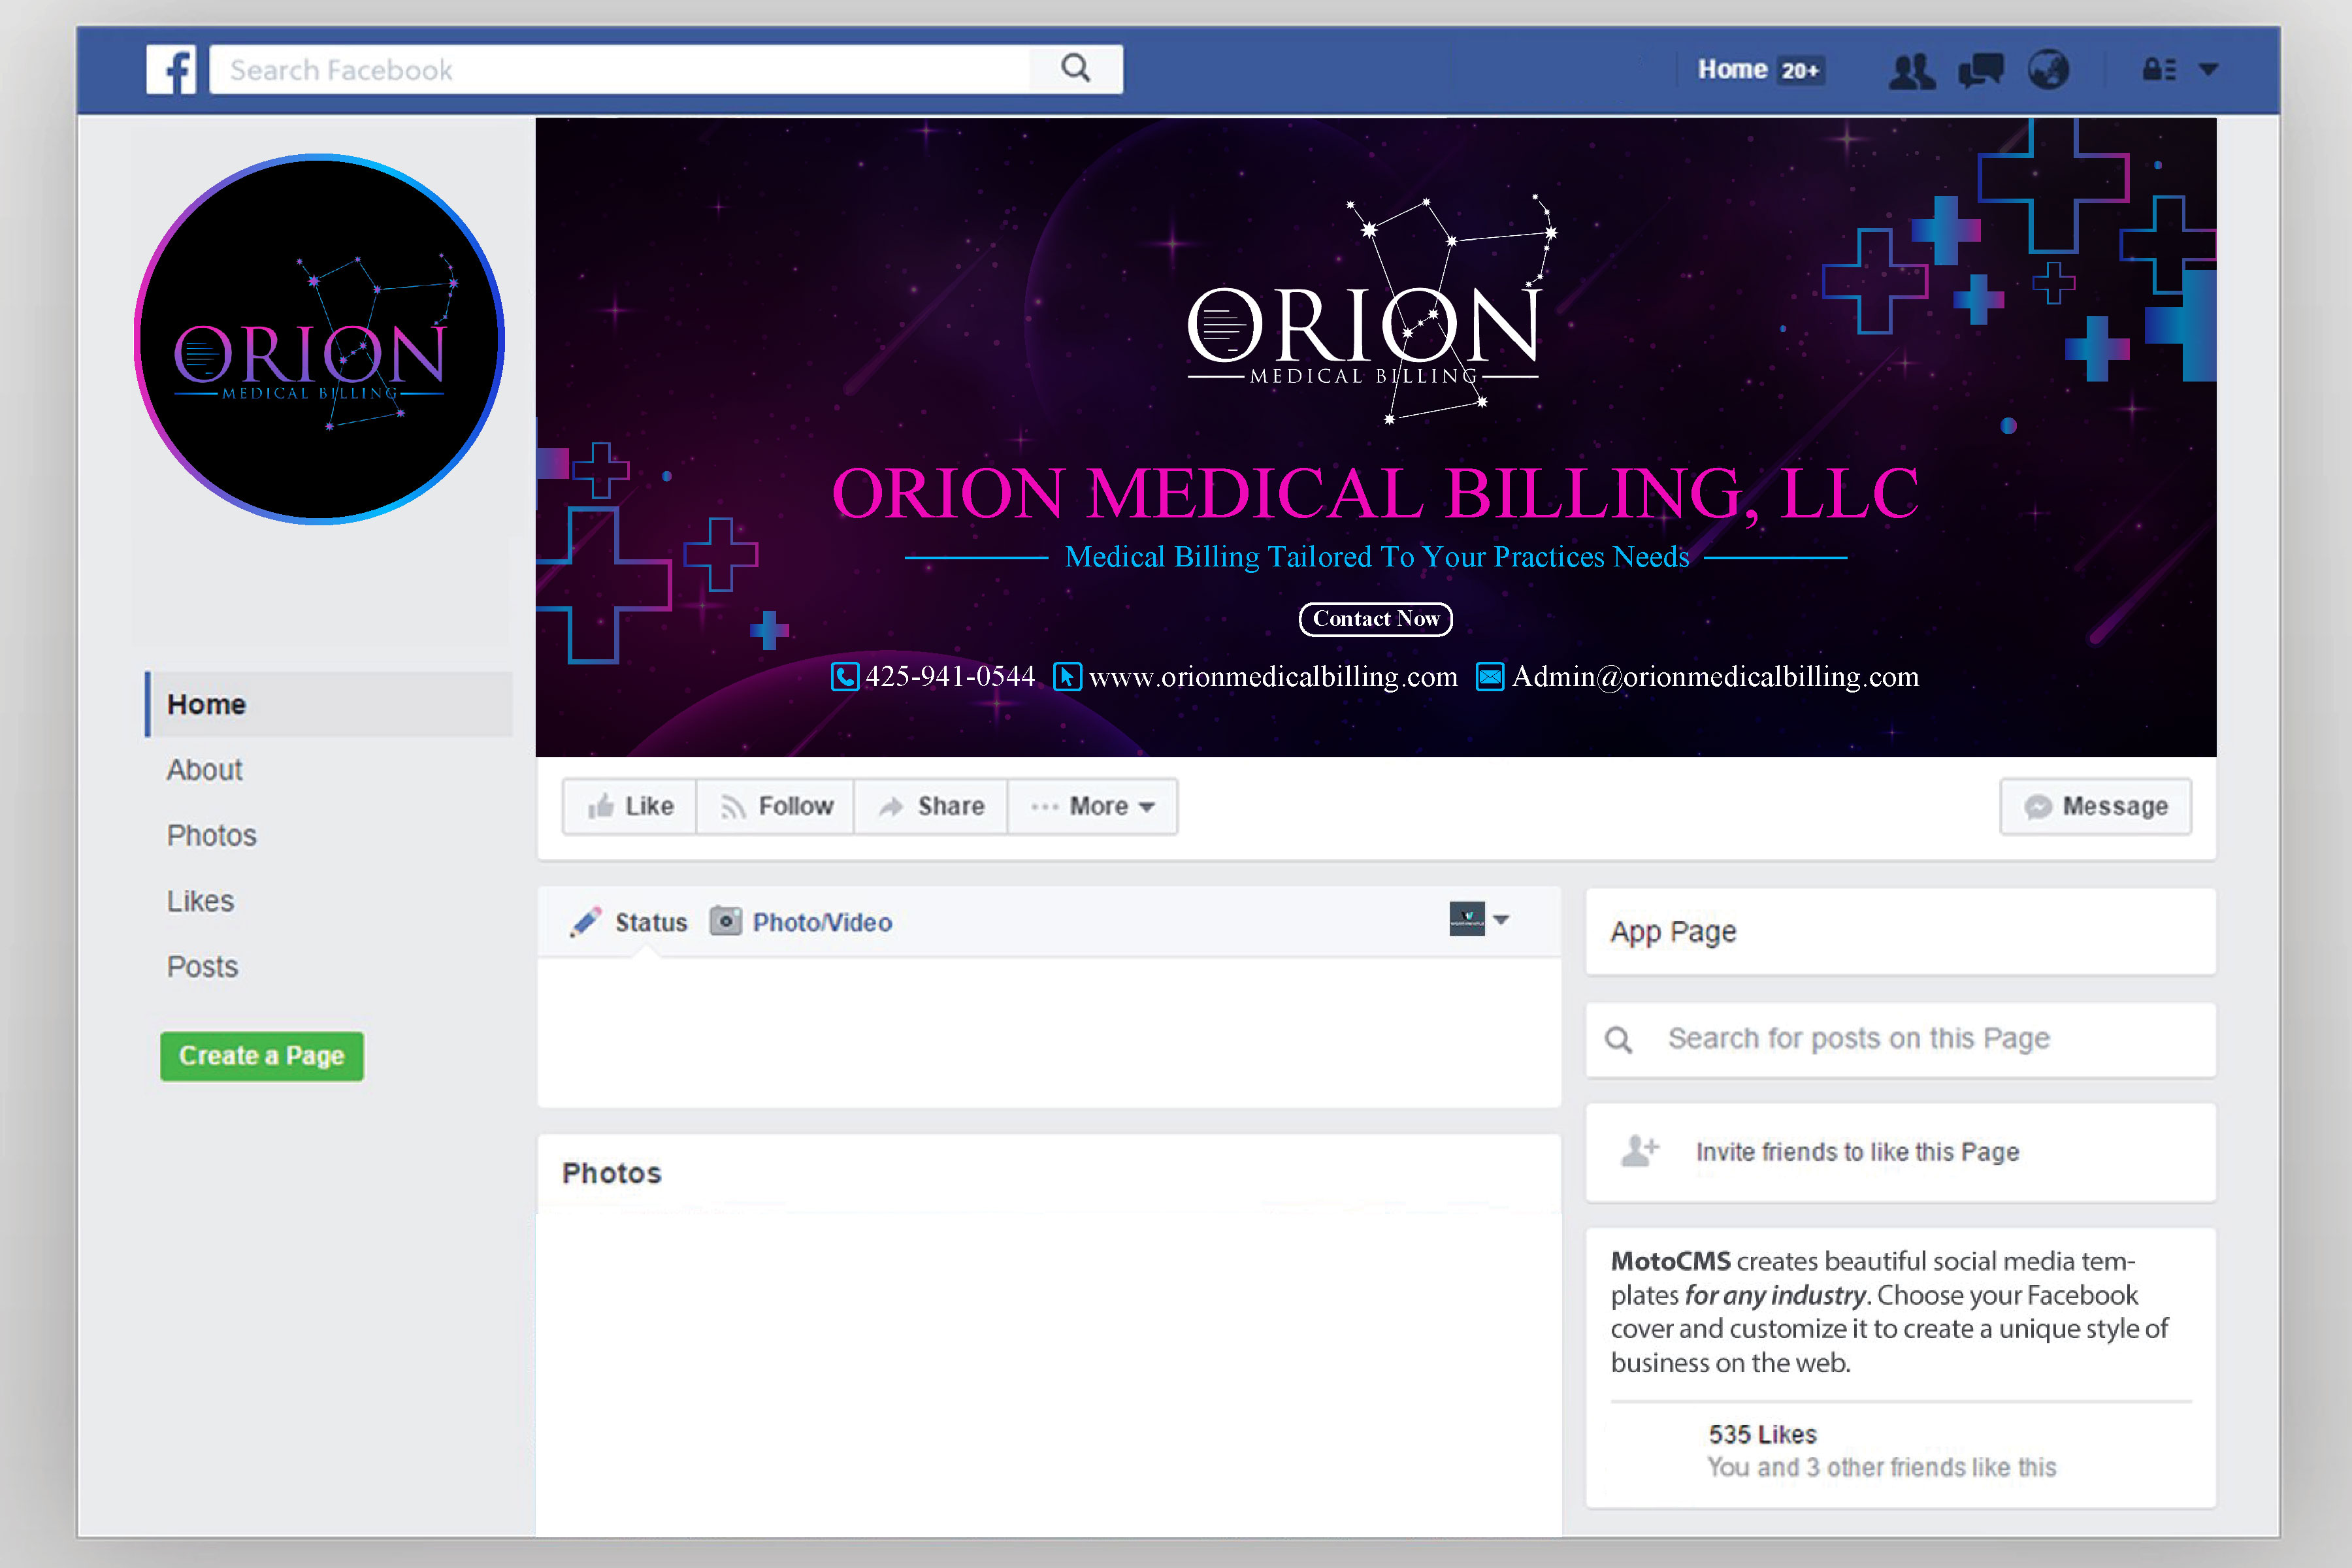The width and height of the screenshot is (2352, 1568).
Task: Open privacy shortcuts lock icon
Action: tap(2158, 69)
